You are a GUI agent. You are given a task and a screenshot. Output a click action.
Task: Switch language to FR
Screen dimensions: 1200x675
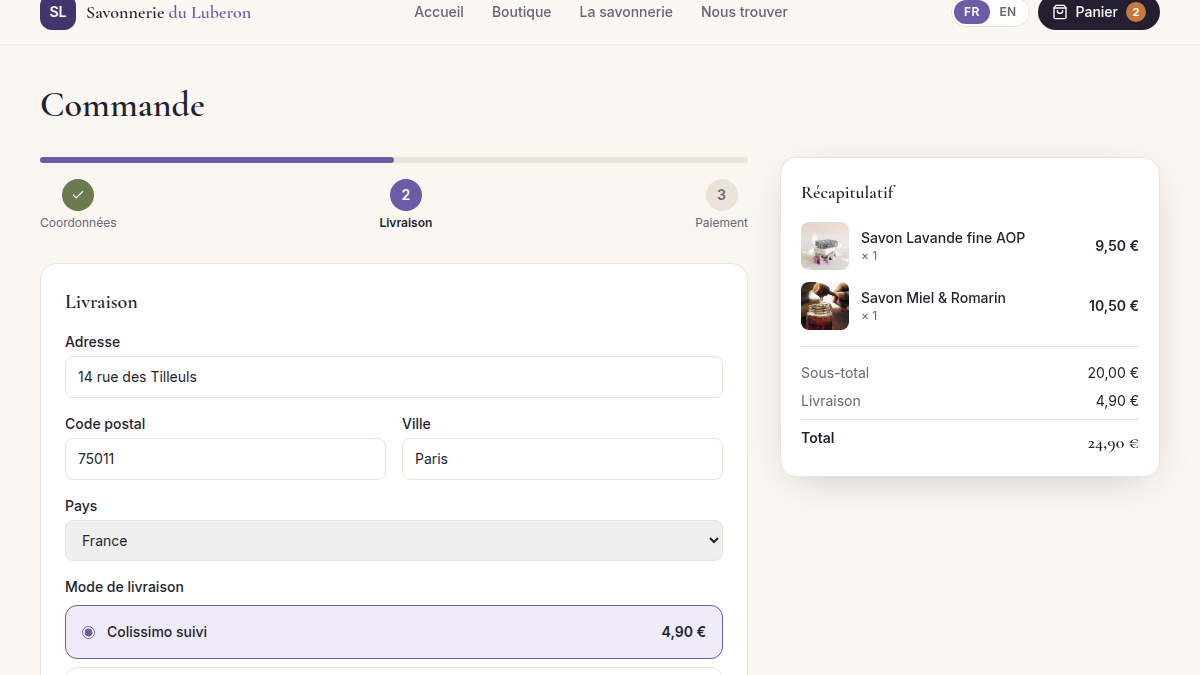point(971,12)
